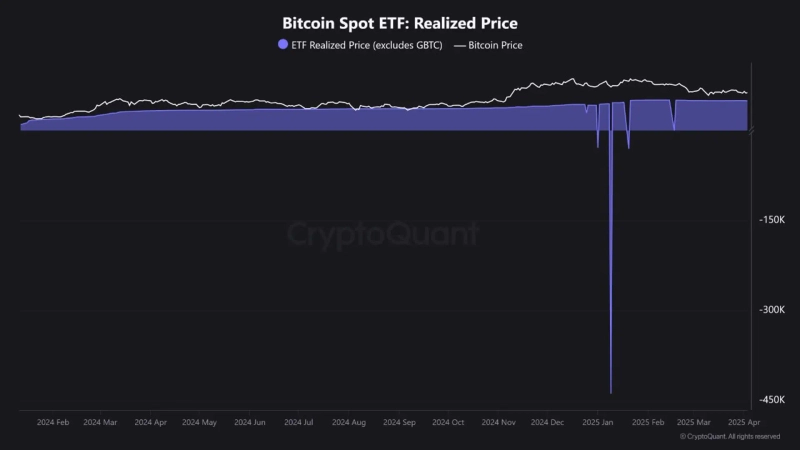Open the CryptoQuant All rights reserved notice

click(x=730, y=437)
